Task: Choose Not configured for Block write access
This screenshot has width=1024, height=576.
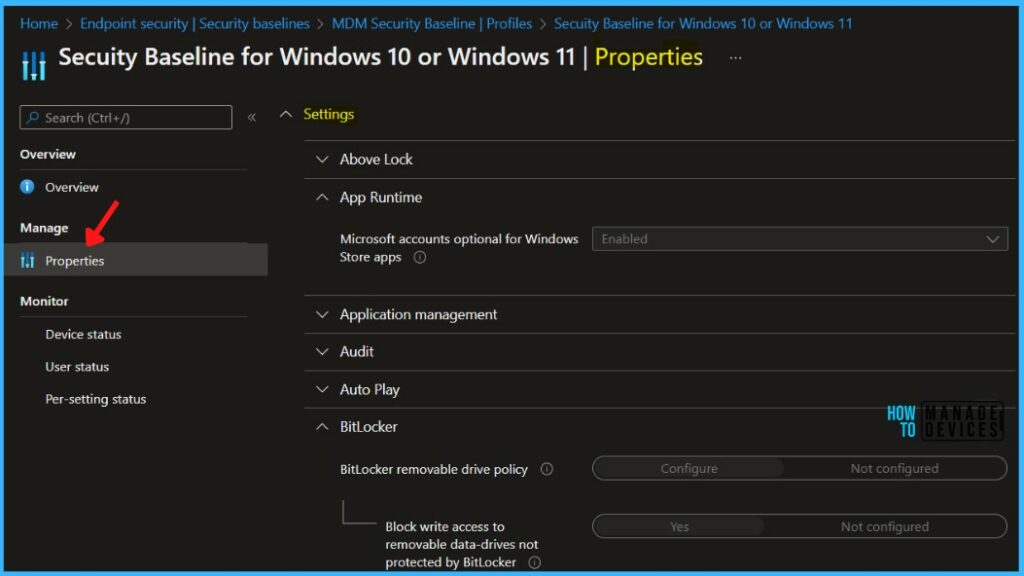Action: pyautogui.click(x=884, y=526)
